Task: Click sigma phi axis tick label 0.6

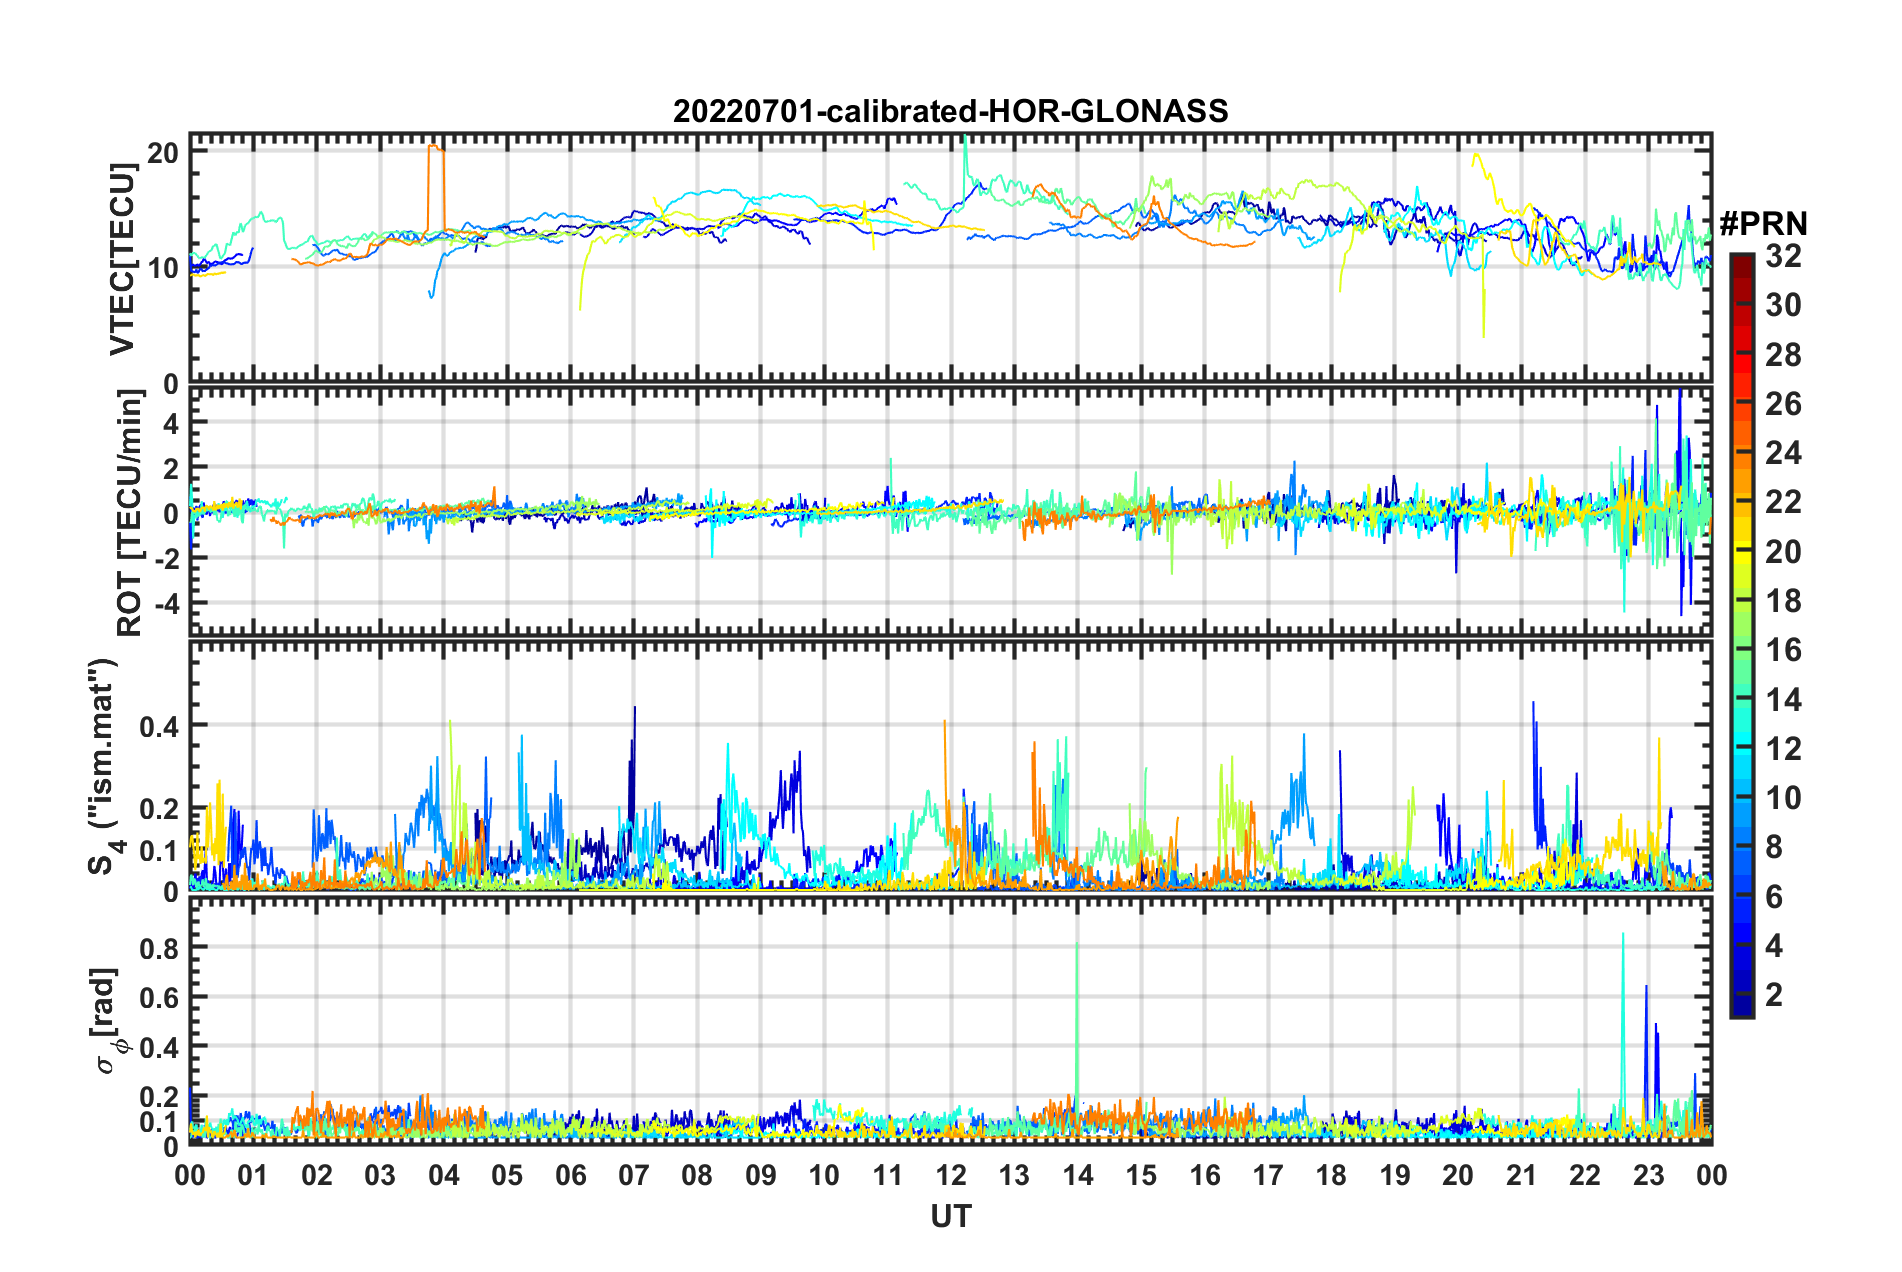Action: coord(159,997)
